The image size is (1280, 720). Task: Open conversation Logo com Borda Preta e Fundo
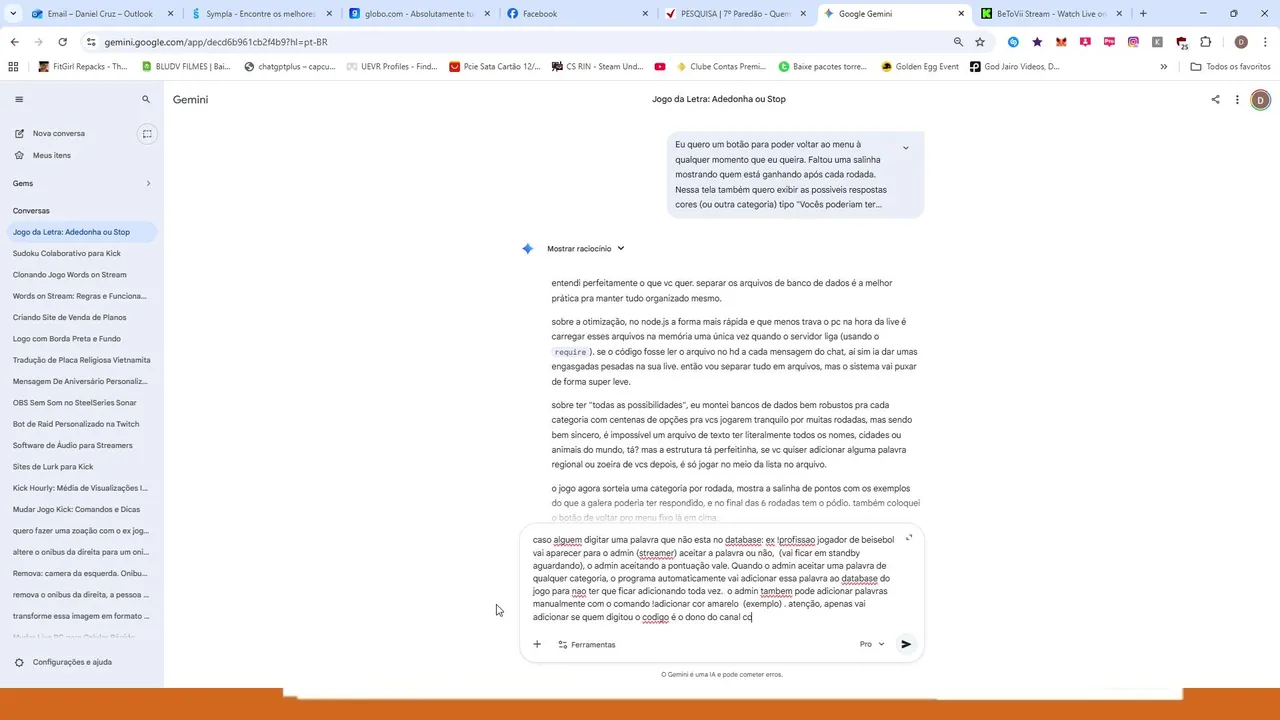[x=67, y=339]
